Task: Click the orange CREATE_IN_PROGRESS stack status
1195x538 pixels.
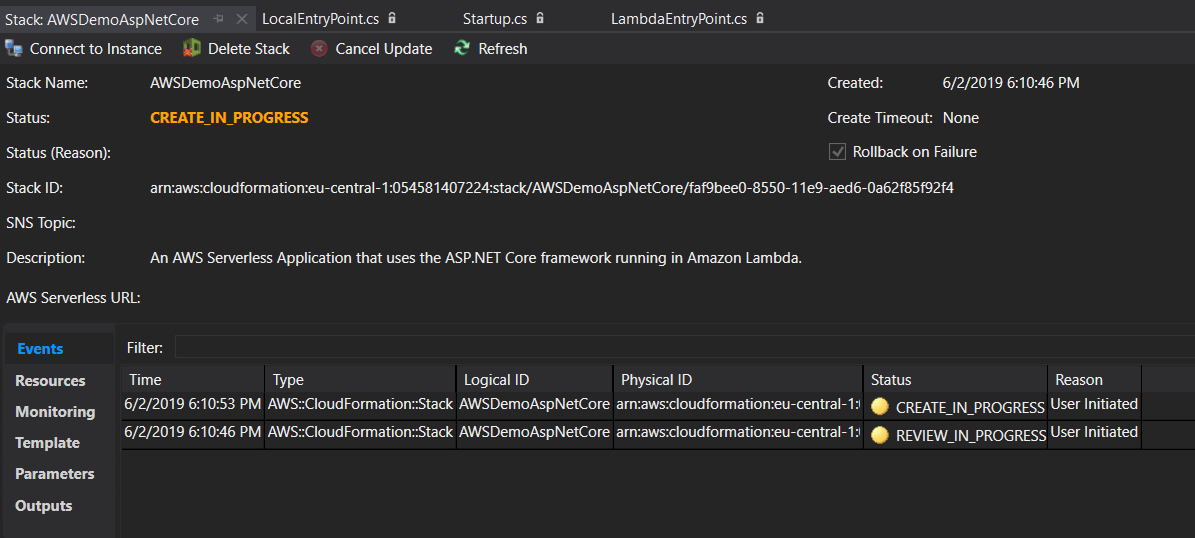Action: point(229,117)
